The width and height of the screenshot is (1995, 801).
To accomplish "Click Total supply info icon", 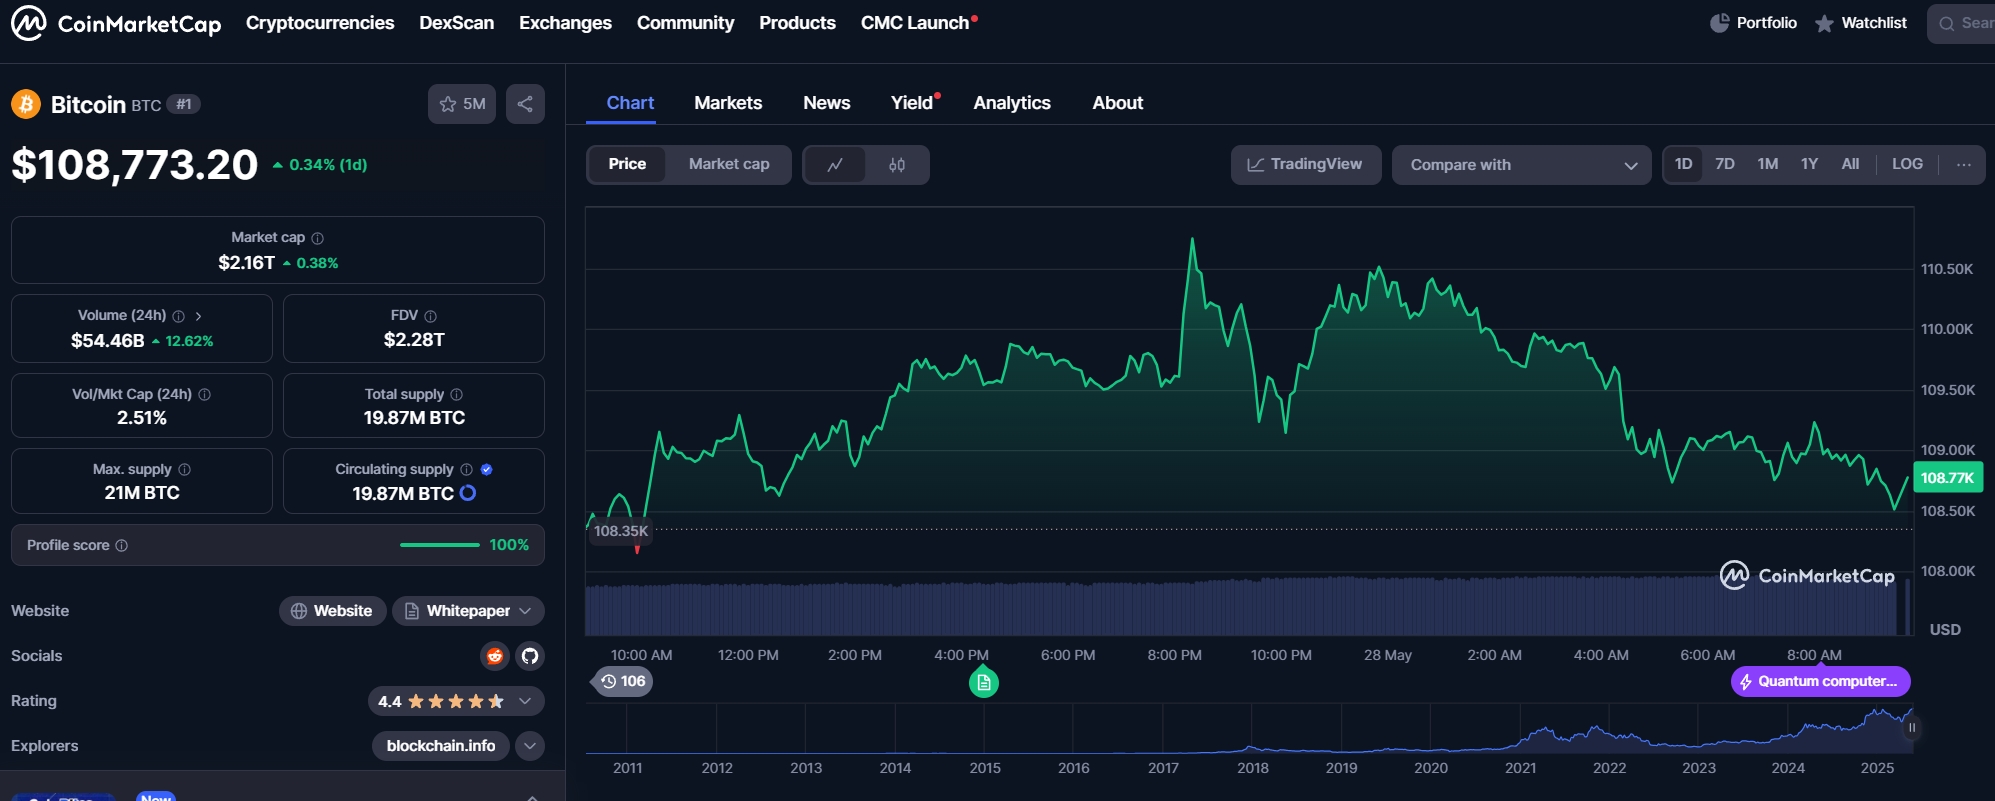I will (x=457, y=395).
